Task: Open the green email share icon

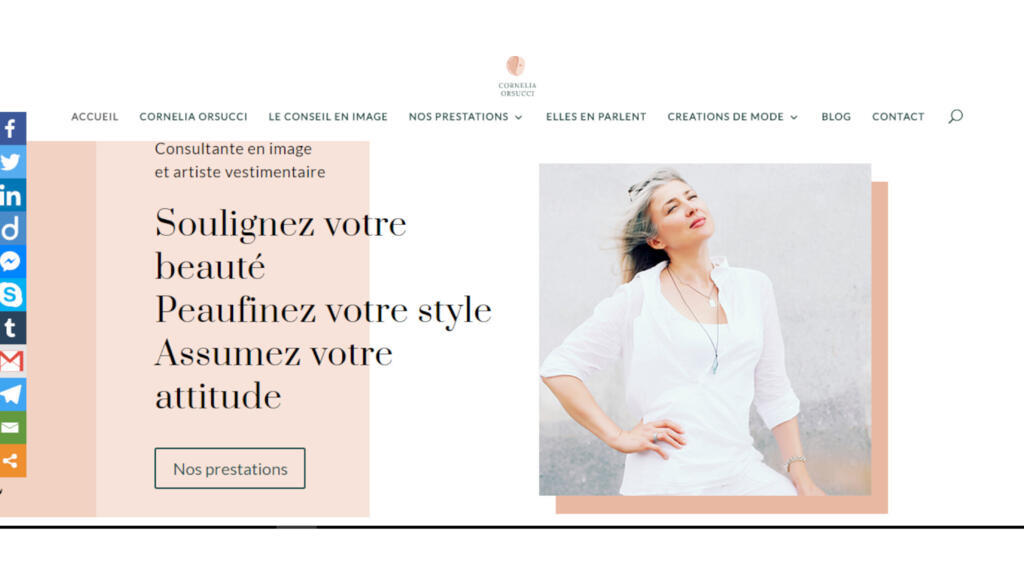Action: pos(12,428)
